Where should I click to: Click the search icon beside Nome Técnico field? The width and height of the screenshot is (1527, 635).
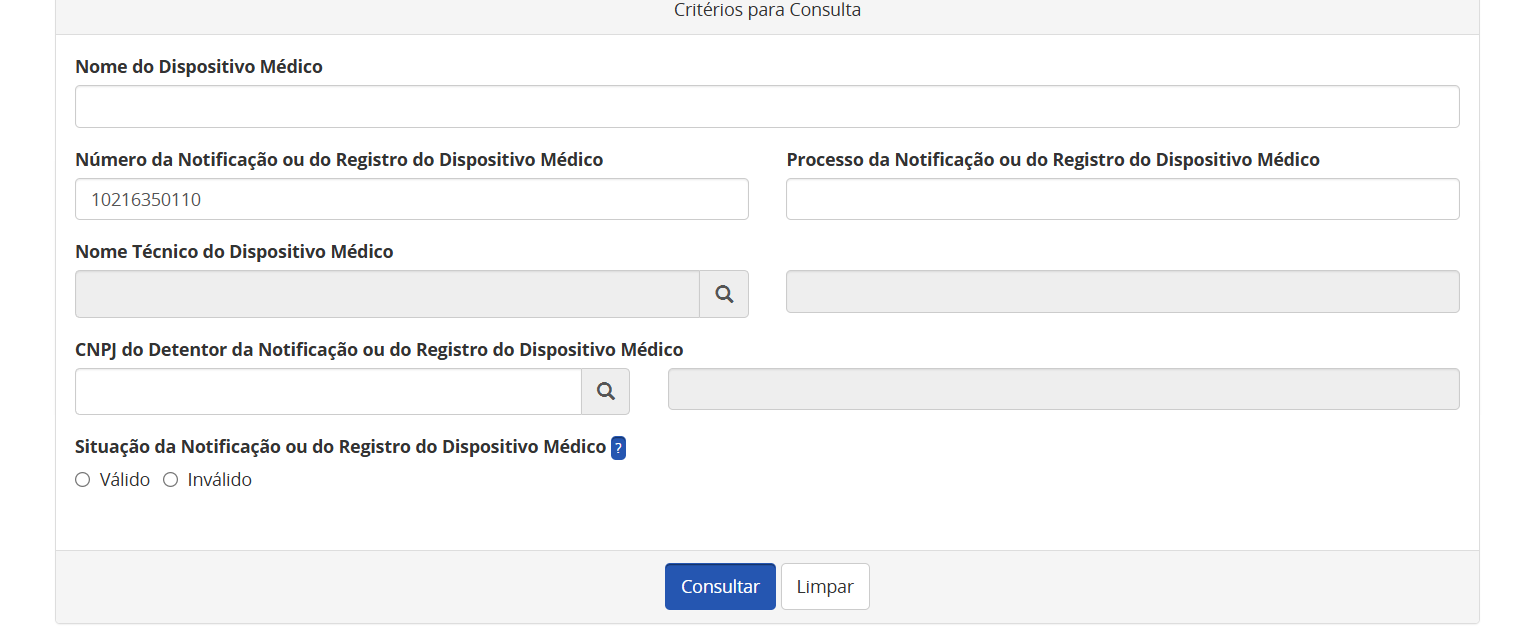pyautogui.click(x=724, y=294)
